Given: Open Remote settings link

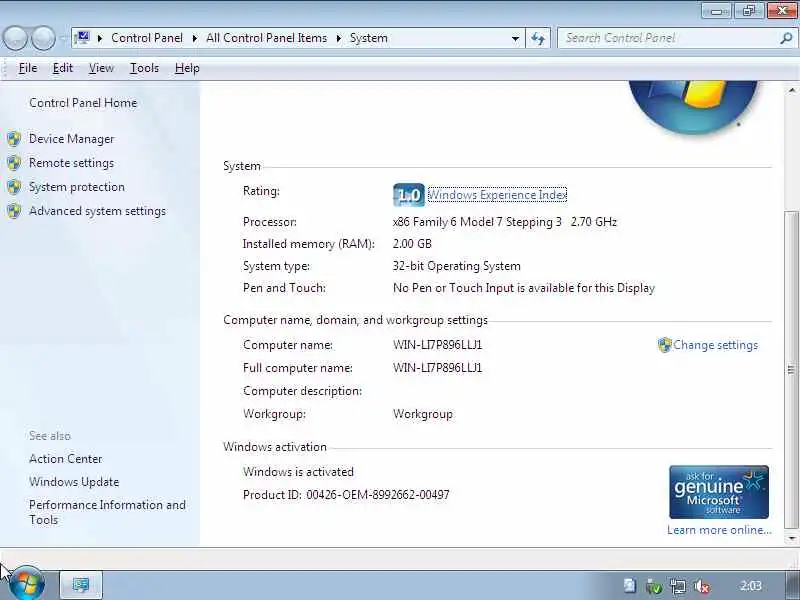Looking at the screenshot, I should (71, 163).
